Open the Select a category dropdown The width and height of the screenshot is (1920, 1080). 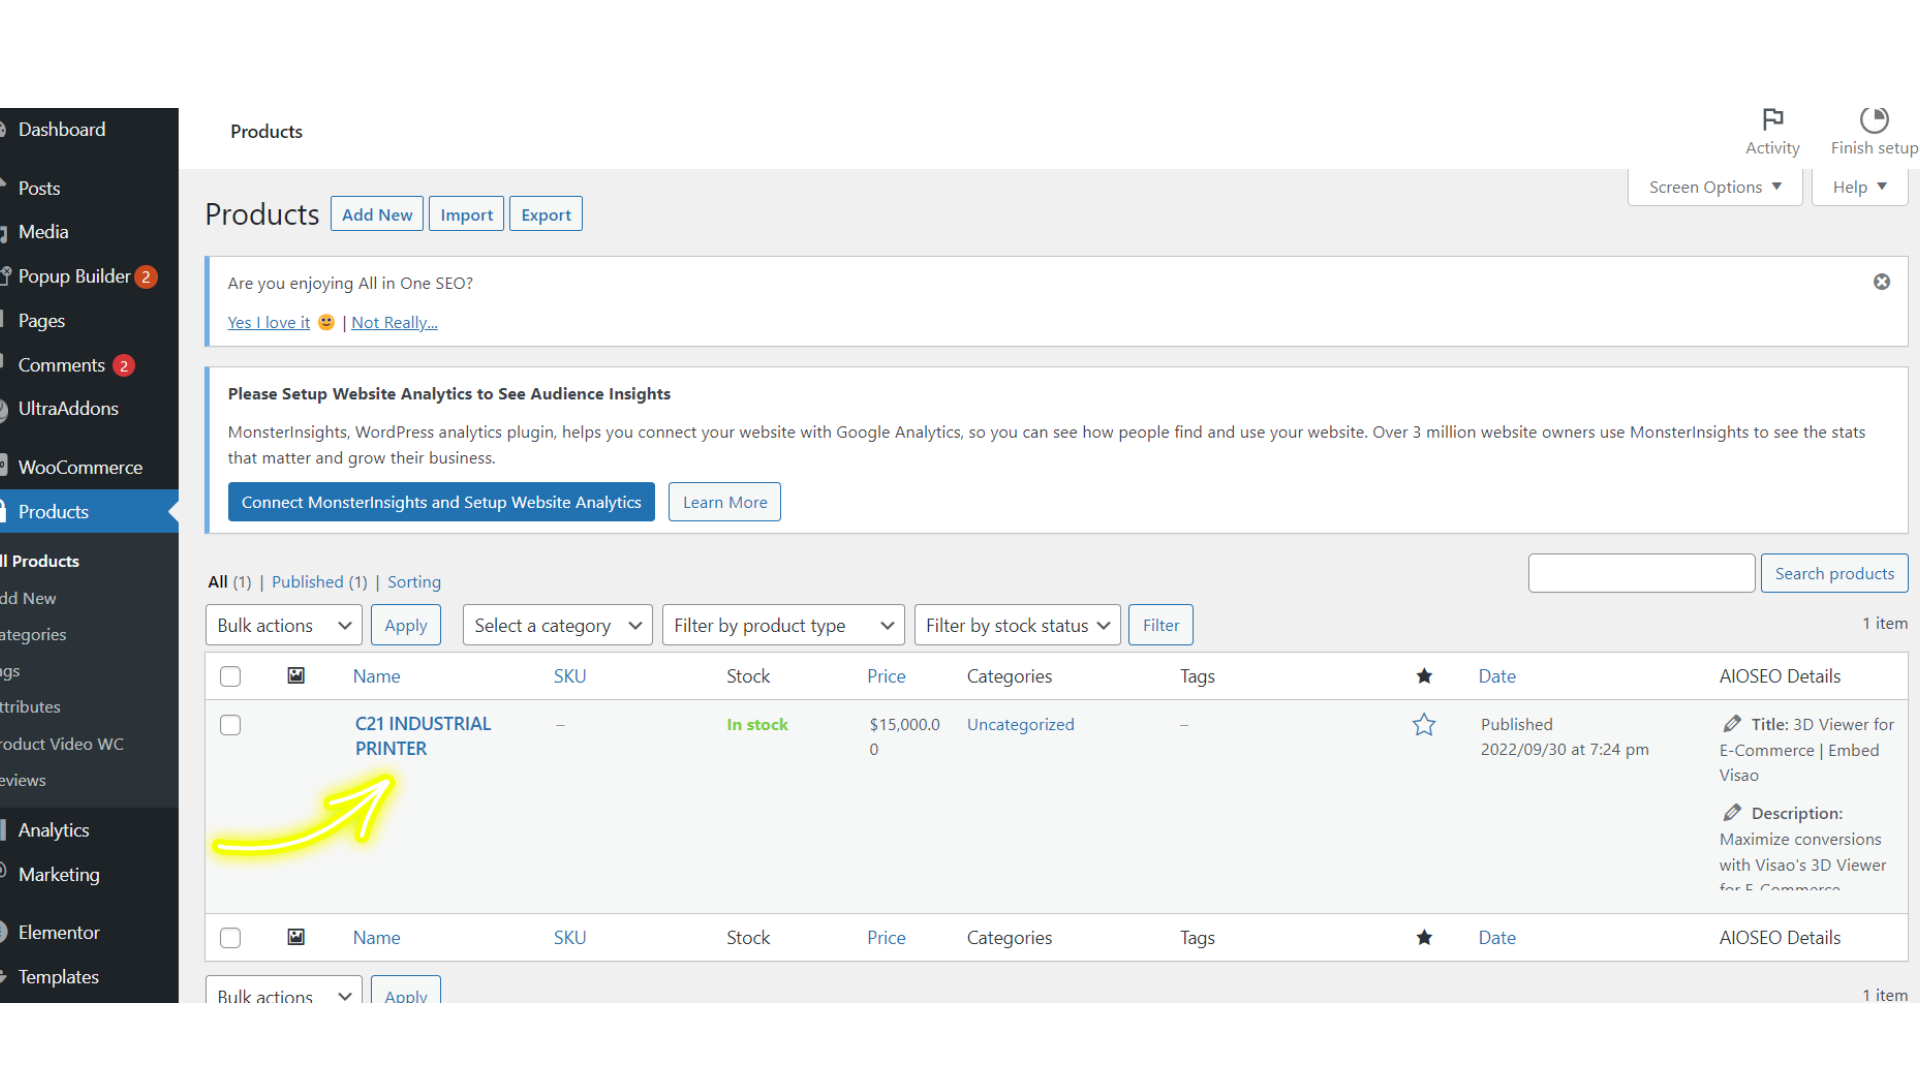pos(557,625)
